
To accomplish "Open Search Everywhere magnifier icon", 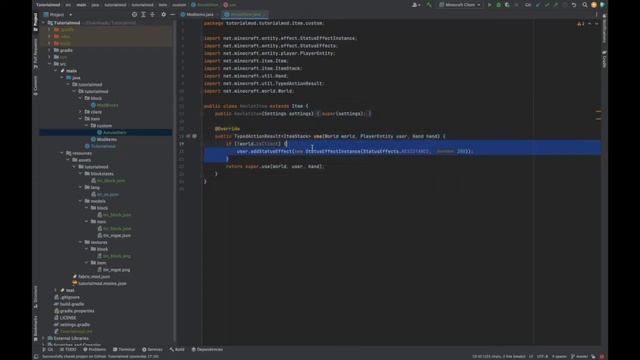I will 585,5.
